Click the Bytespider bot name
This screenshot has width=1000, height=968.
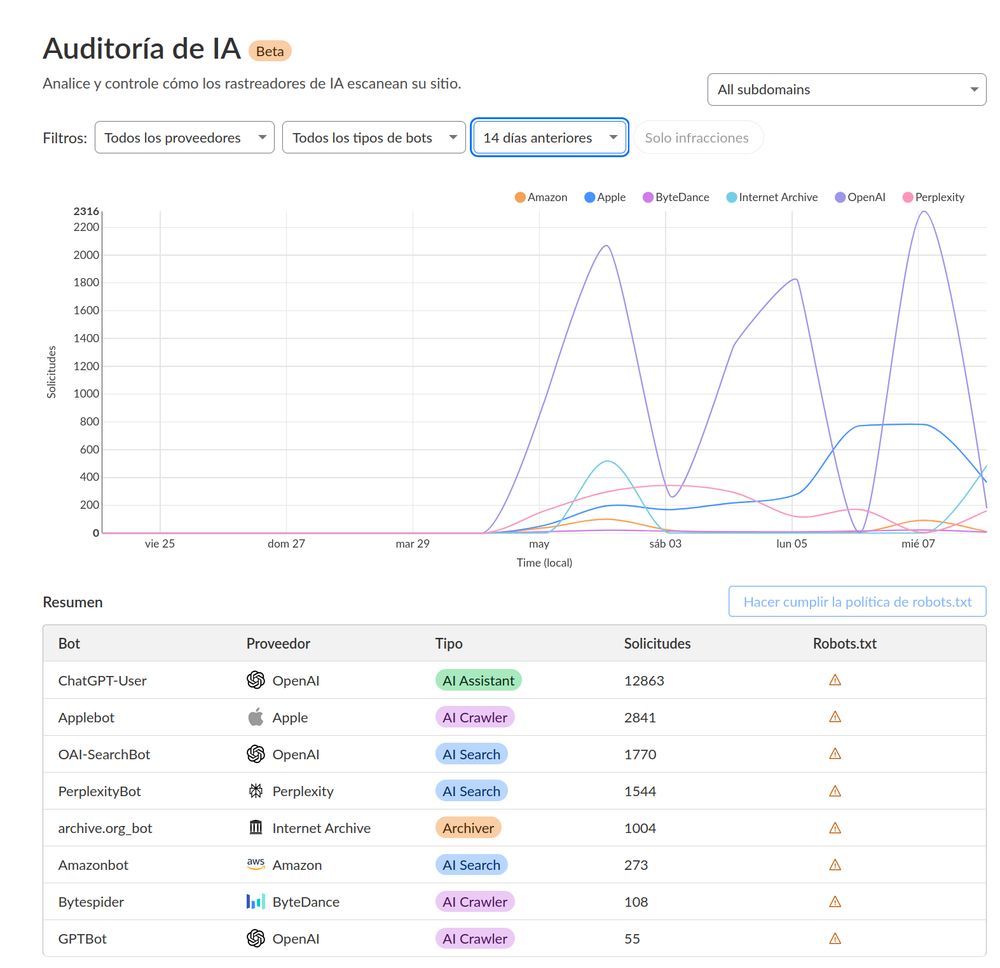[x=91, y=902]
